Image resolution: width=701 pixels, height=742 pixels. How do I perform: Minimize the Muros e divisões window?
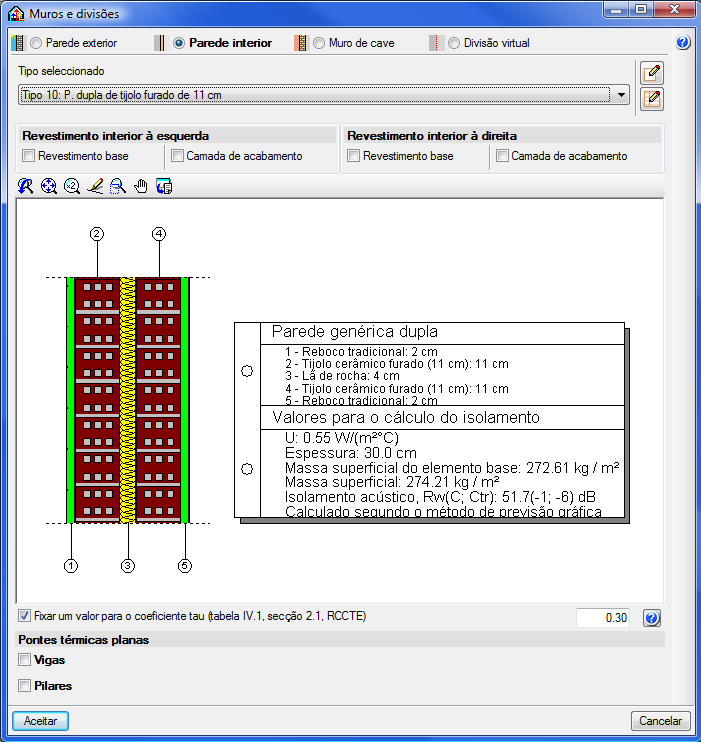(x=616, y=9)
